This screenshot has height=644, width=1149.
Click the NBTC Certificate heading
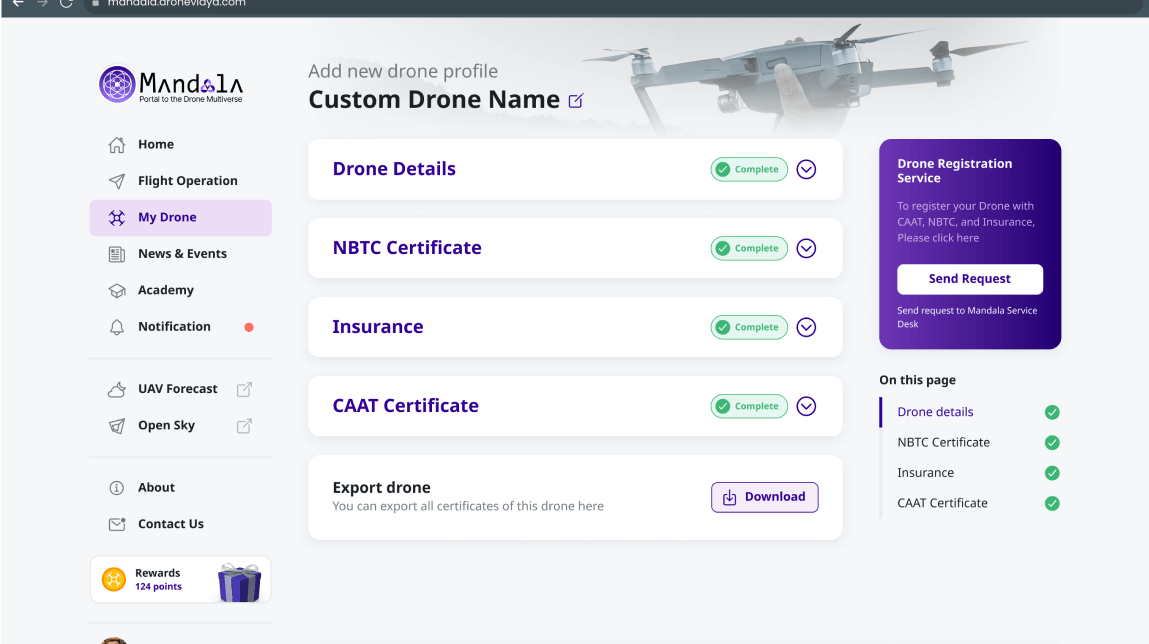(x=407, y=248)
